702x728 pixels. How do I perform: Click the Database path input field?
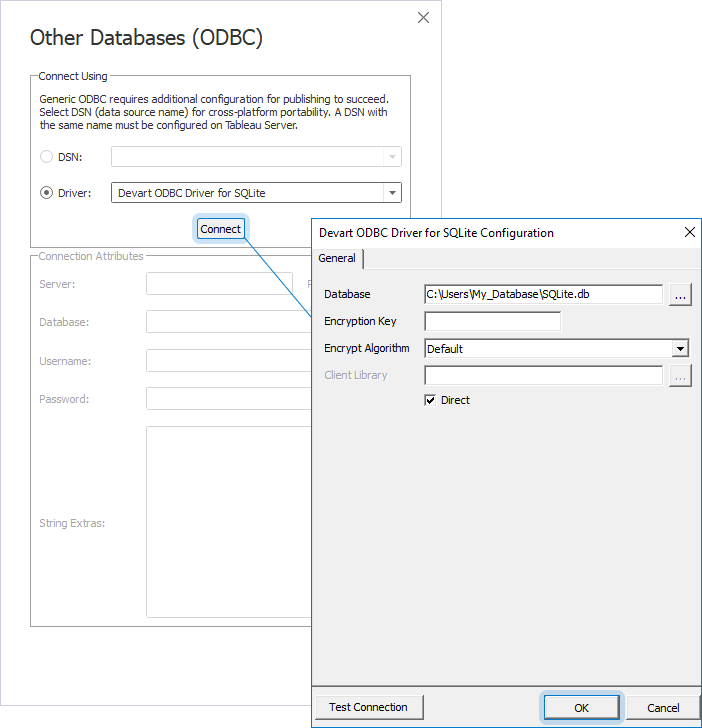click(543, 294)
